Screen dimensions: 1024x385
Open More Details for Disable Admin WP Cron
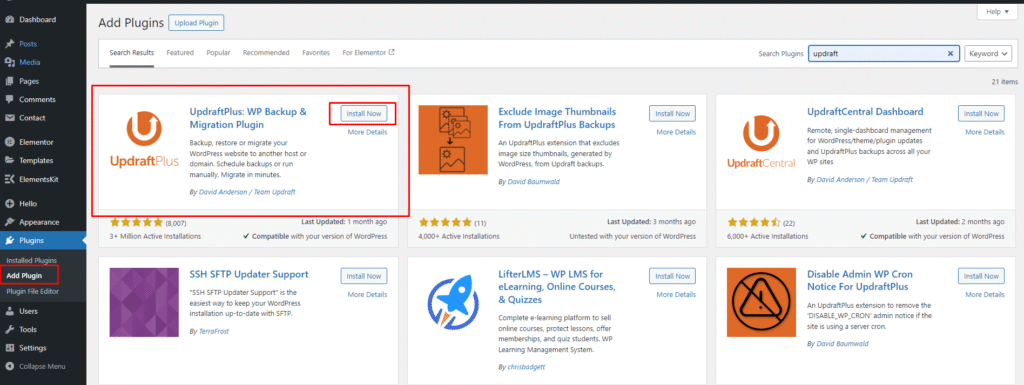(x=985, y=294)
